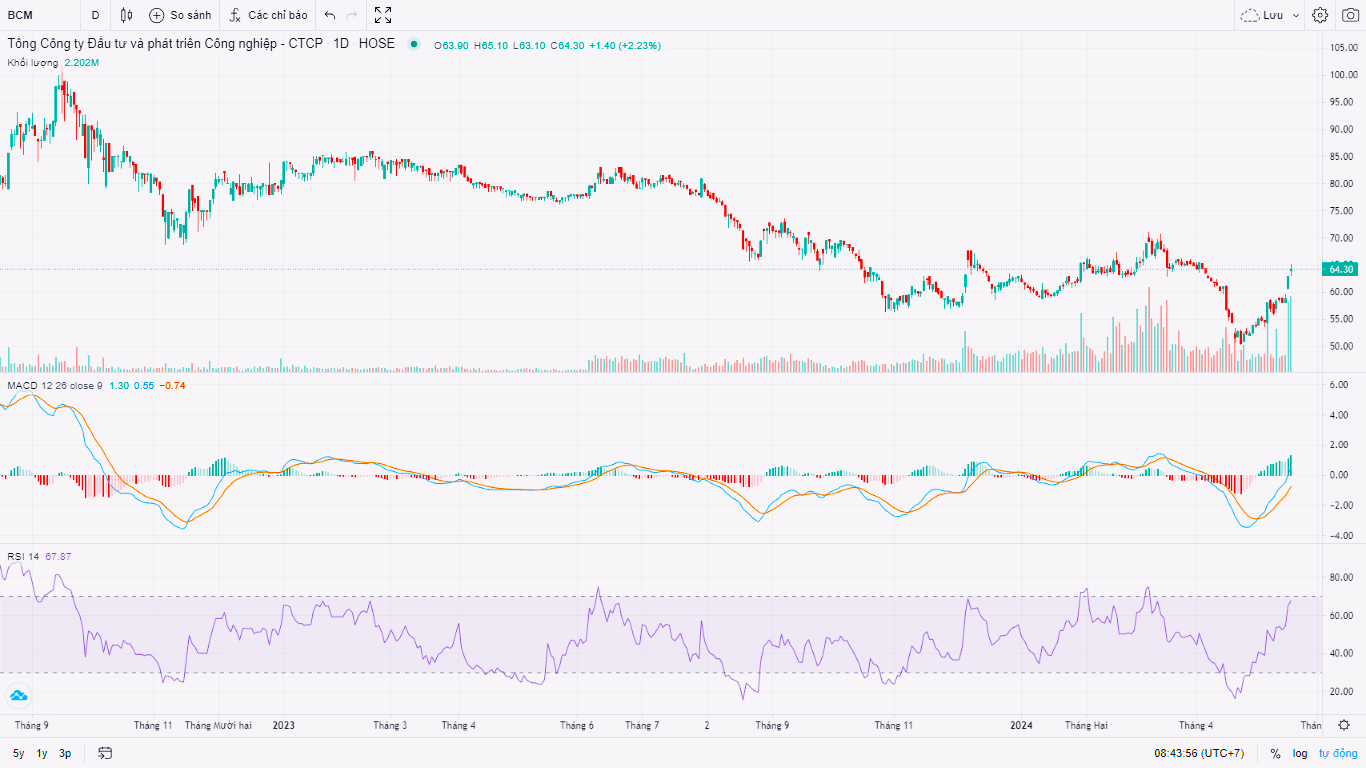This screenshot has height=768, width=1366.
Task: Select the 3p time range
Action: tap(65, 753)
